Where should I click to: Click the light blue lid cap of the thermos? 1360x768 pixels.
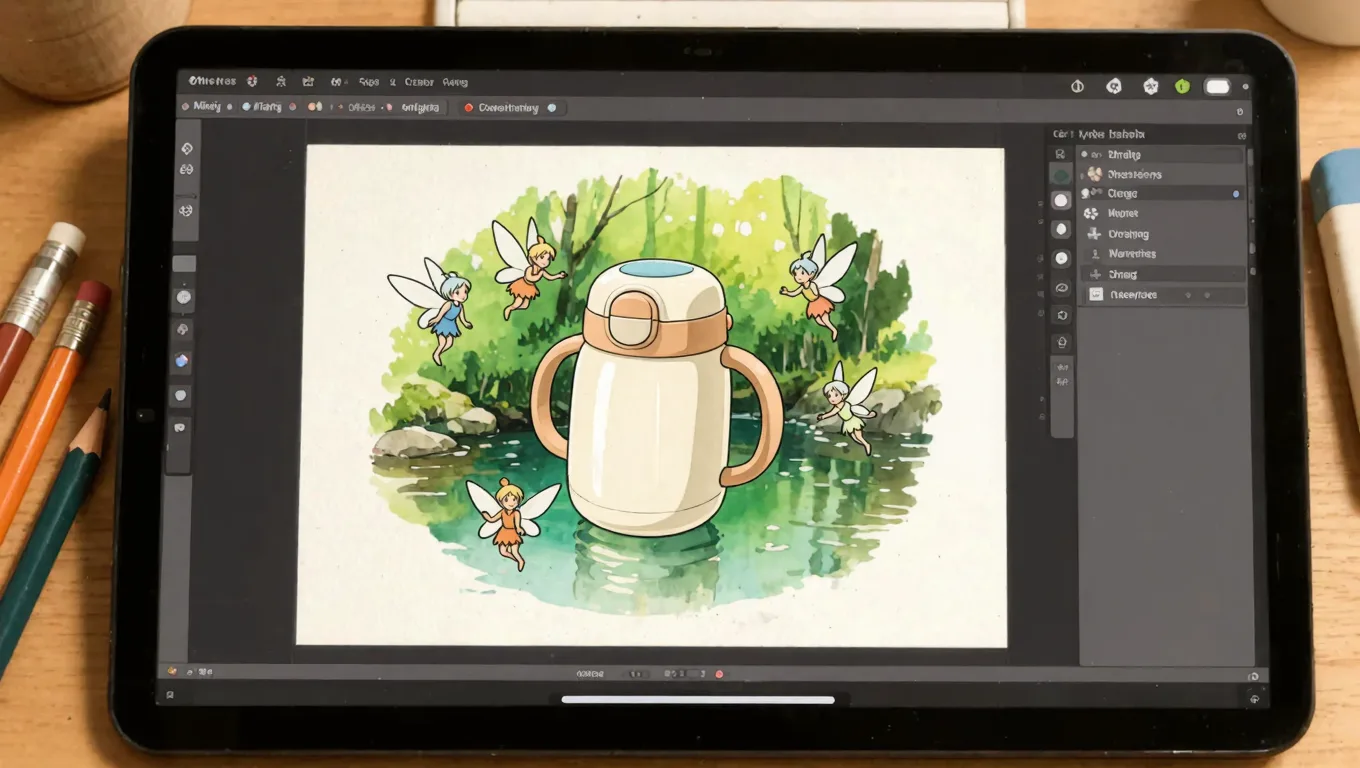pos(656,269)
